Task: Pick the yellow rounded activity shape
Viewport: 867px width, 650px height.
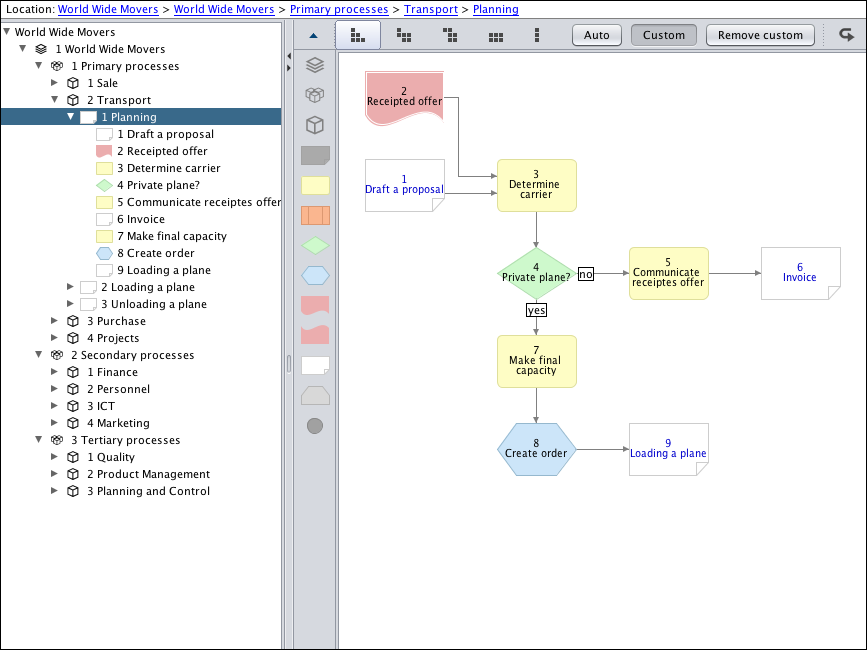Action: click(315, 186)
